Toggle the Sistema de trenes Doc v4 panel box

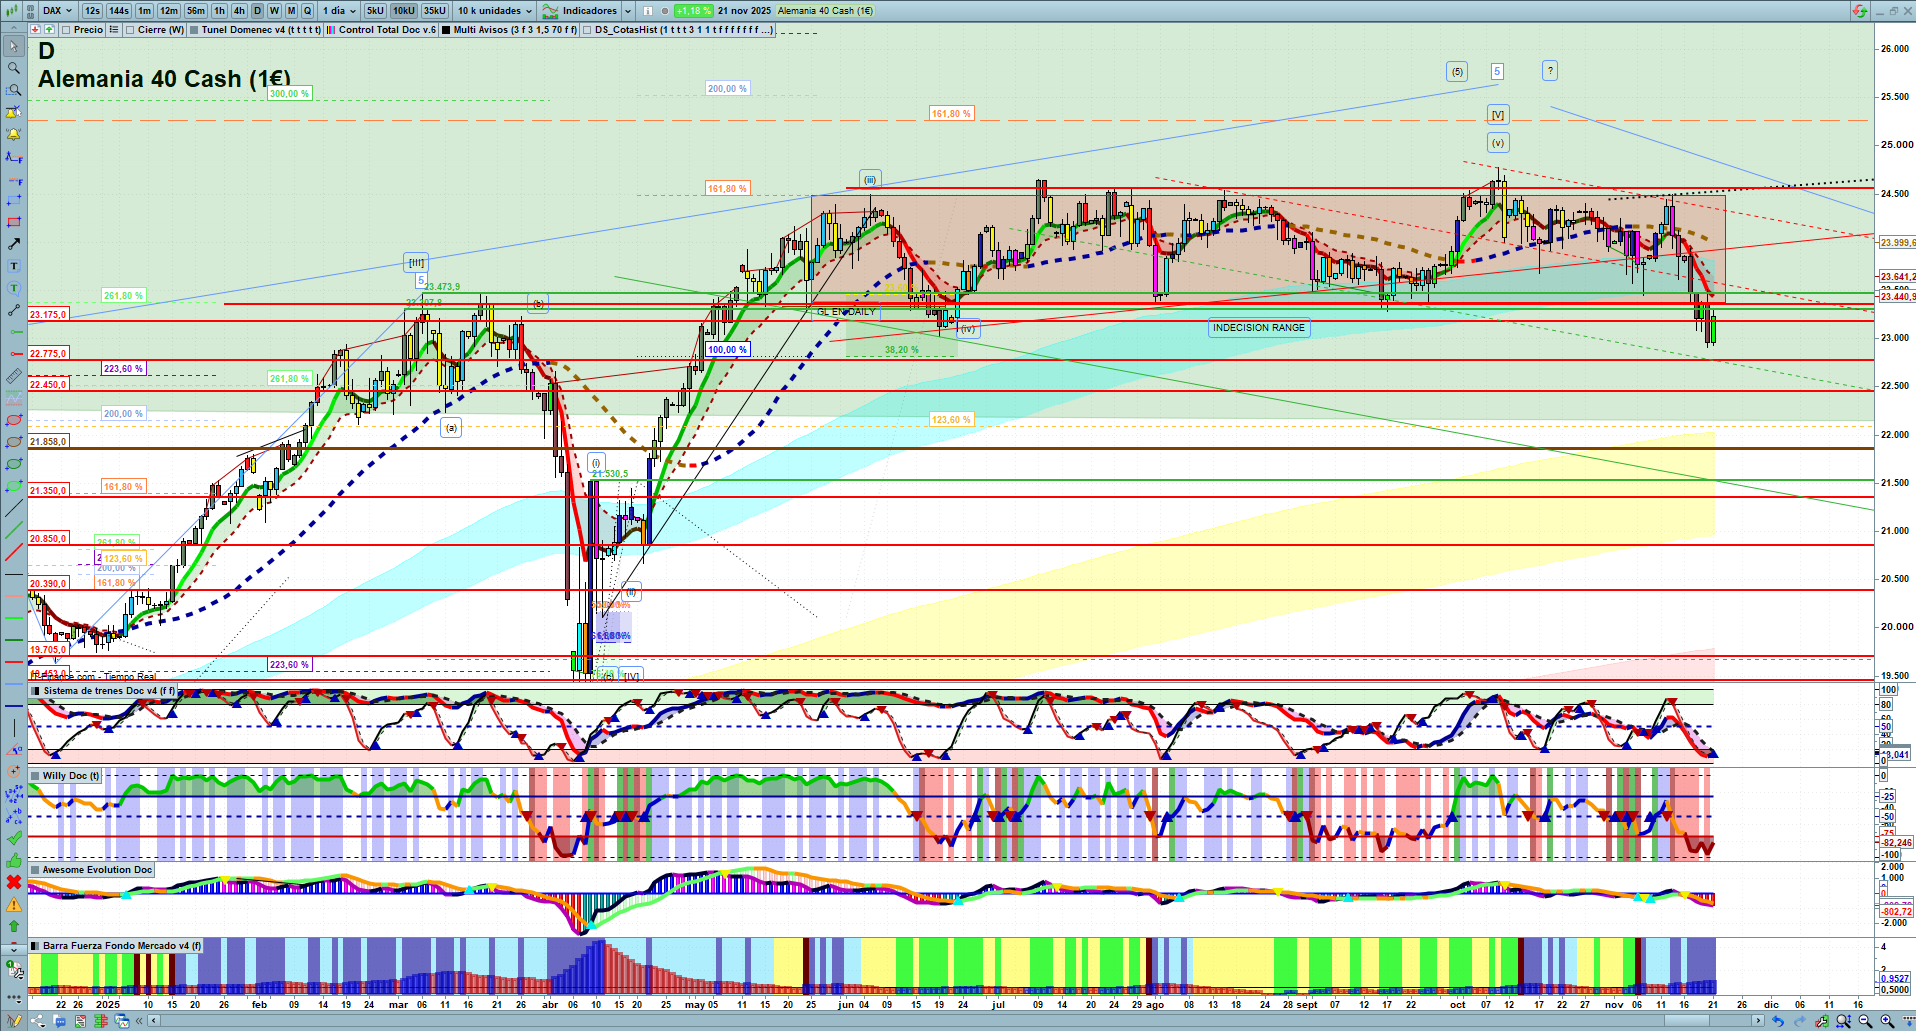(x=35, y=691)
